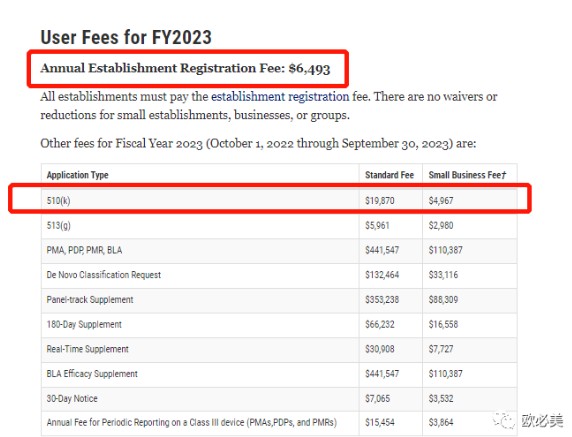The height and width of the screenshot is (437, 572).
Task: Select Annual Fee for Periodic Reporting row
Action: pyautogui.click(x=279, y=423)
